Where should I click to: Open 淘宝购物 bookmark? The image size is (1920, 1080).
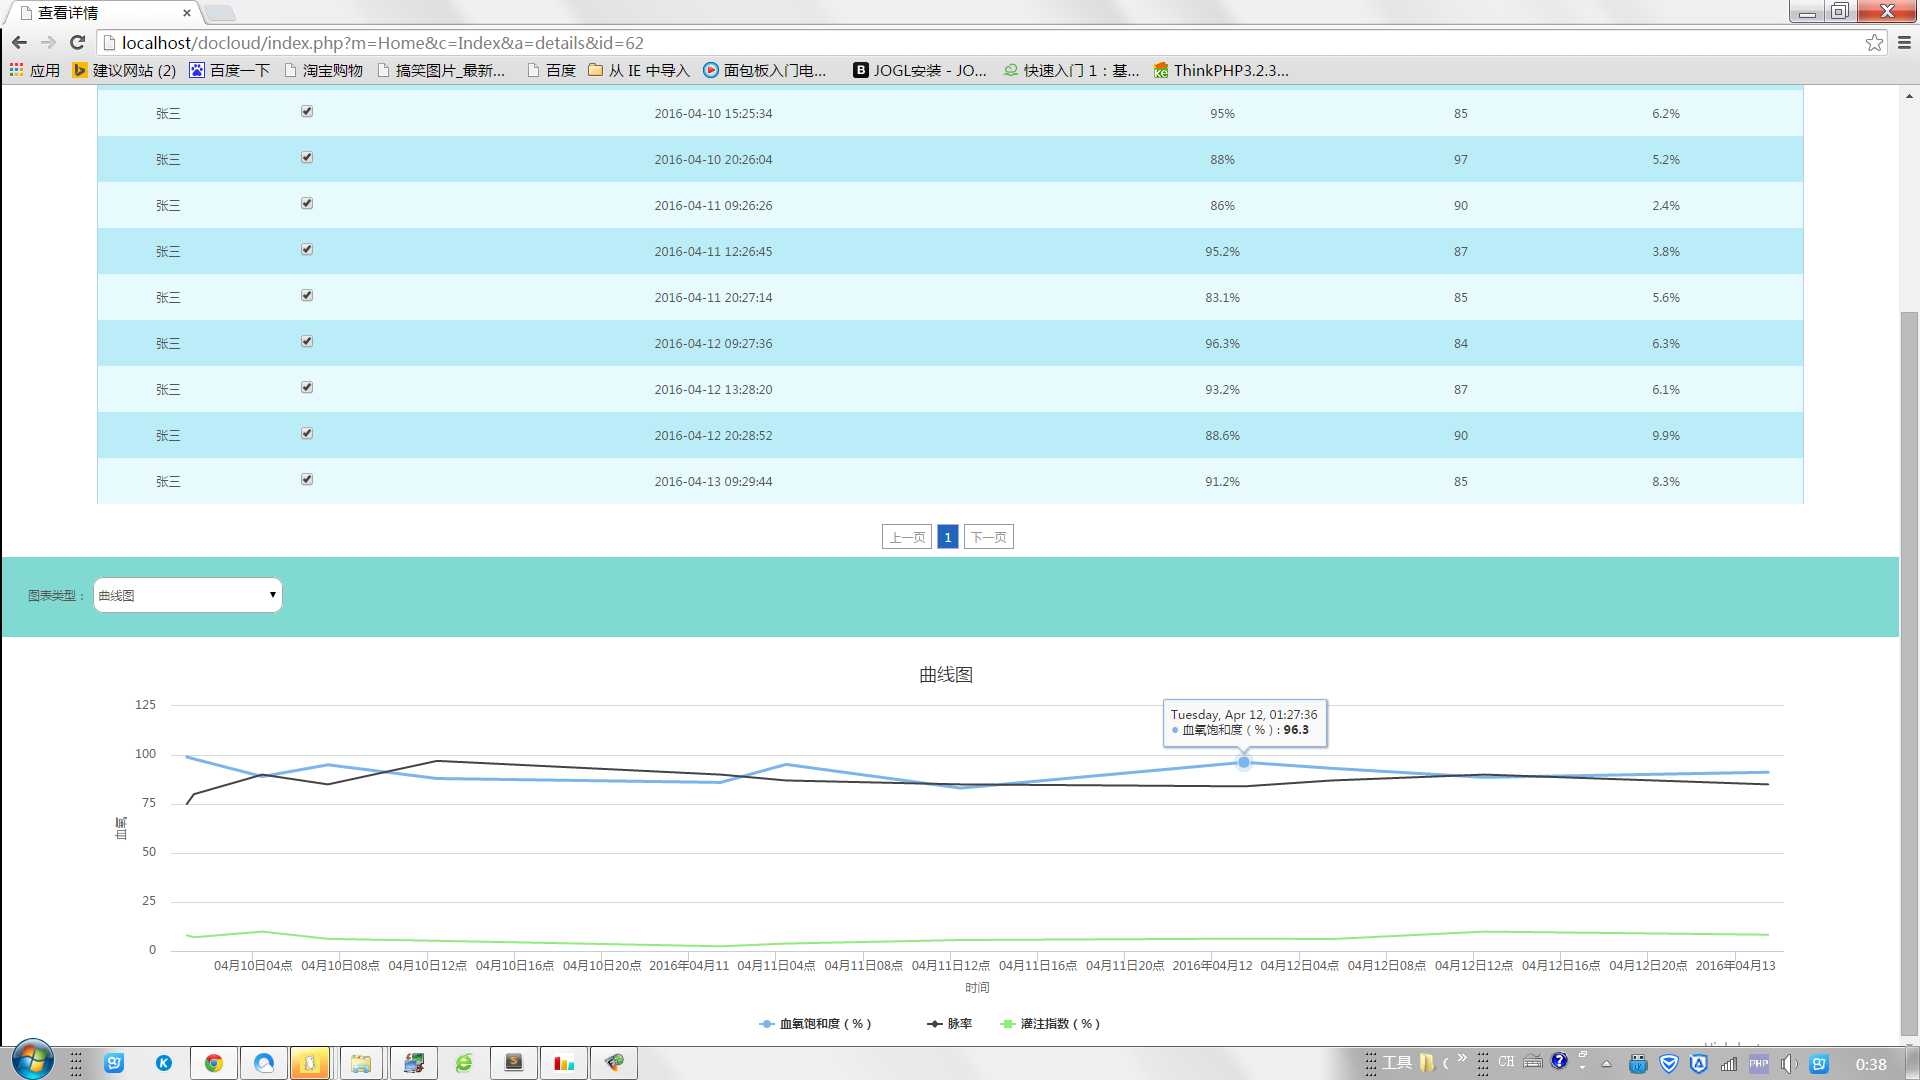coord(324,70)
